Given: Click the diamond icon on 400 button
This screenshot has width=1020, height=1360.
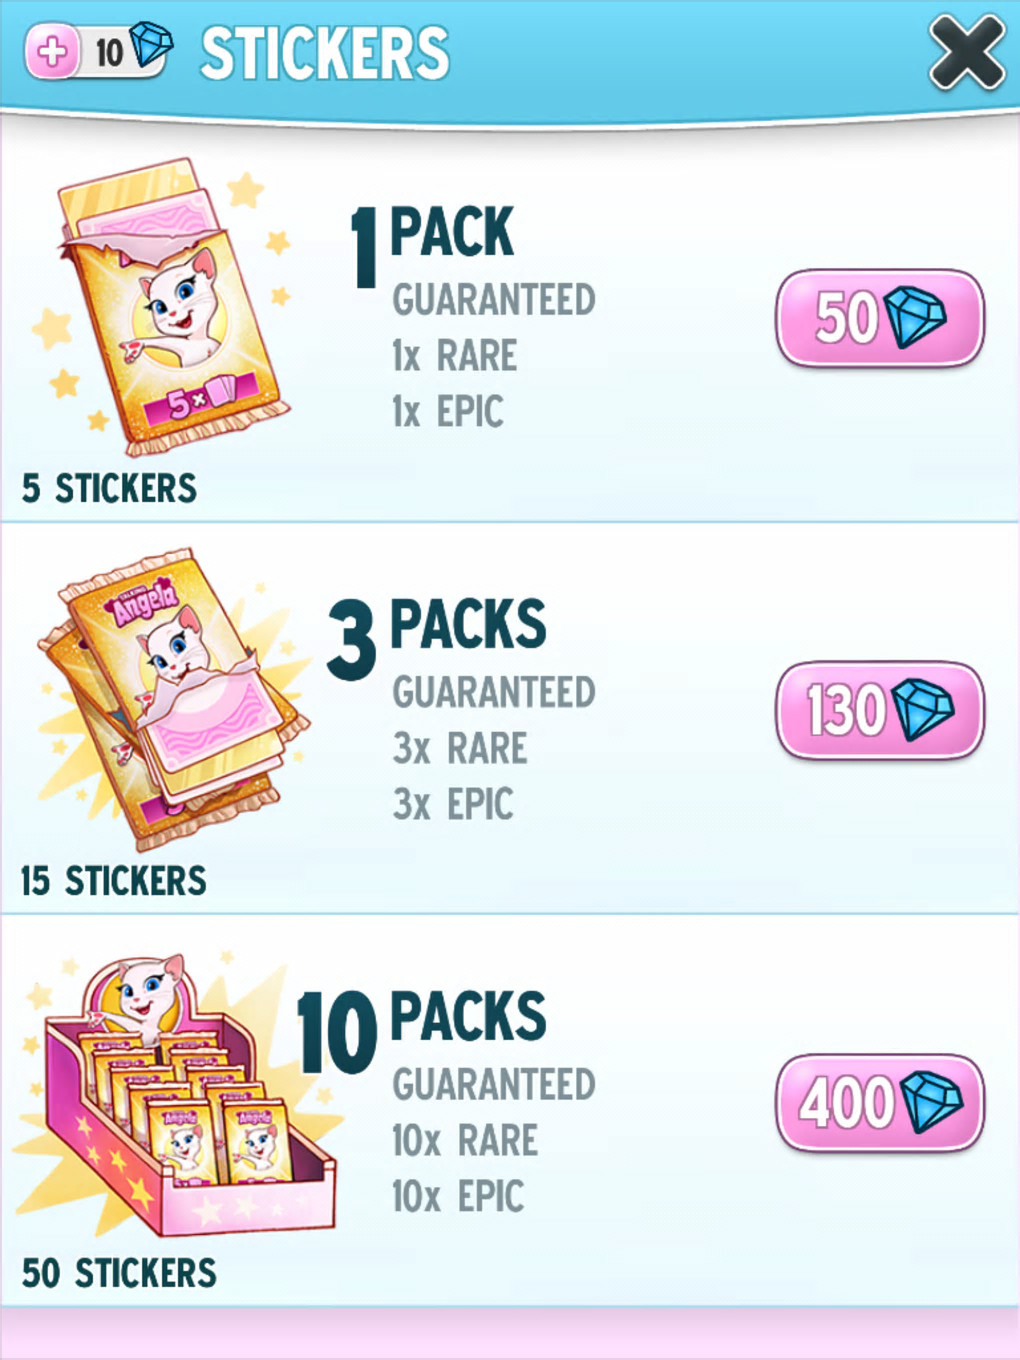Looking at the screenshot, I should (x=932, y=1103).
